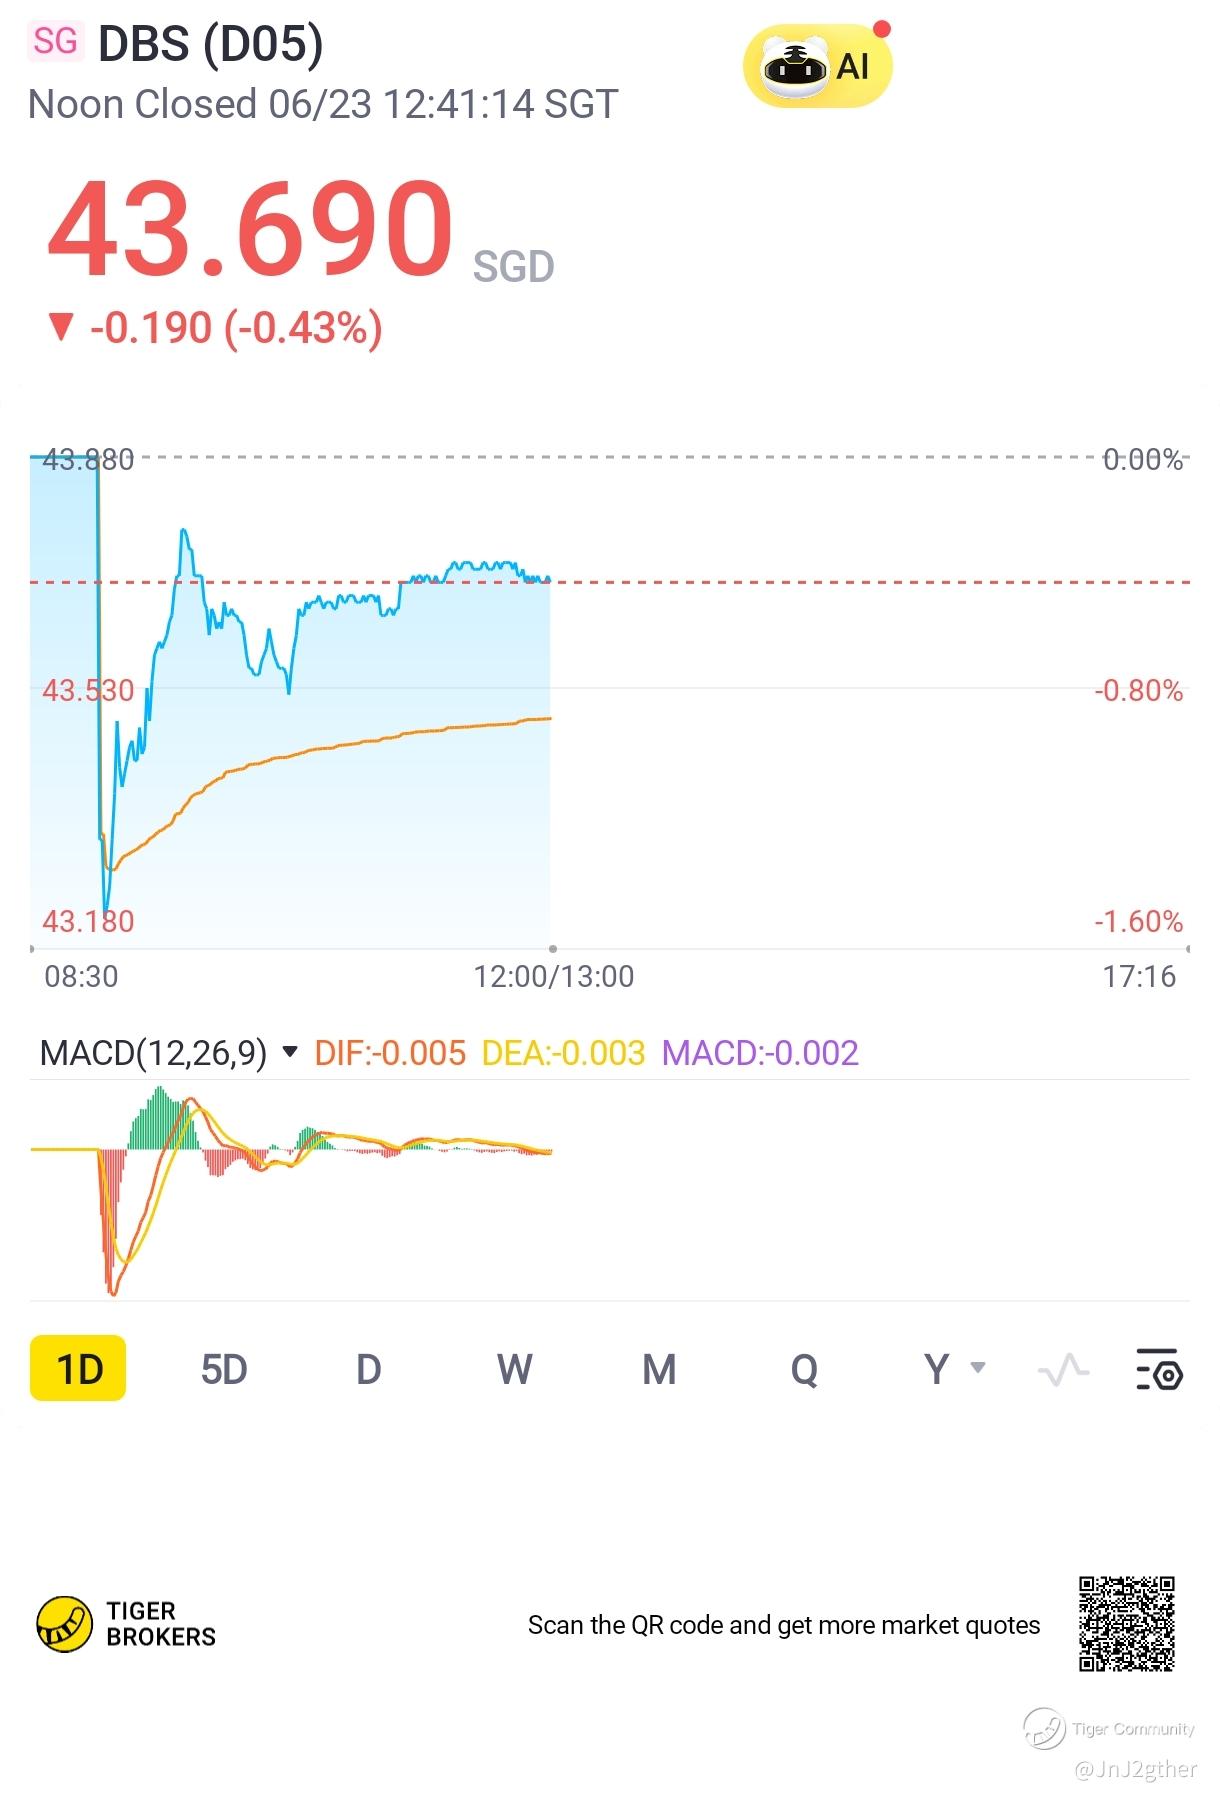
Task: Tap the 43.690 price value
Action: coord(250,230)
